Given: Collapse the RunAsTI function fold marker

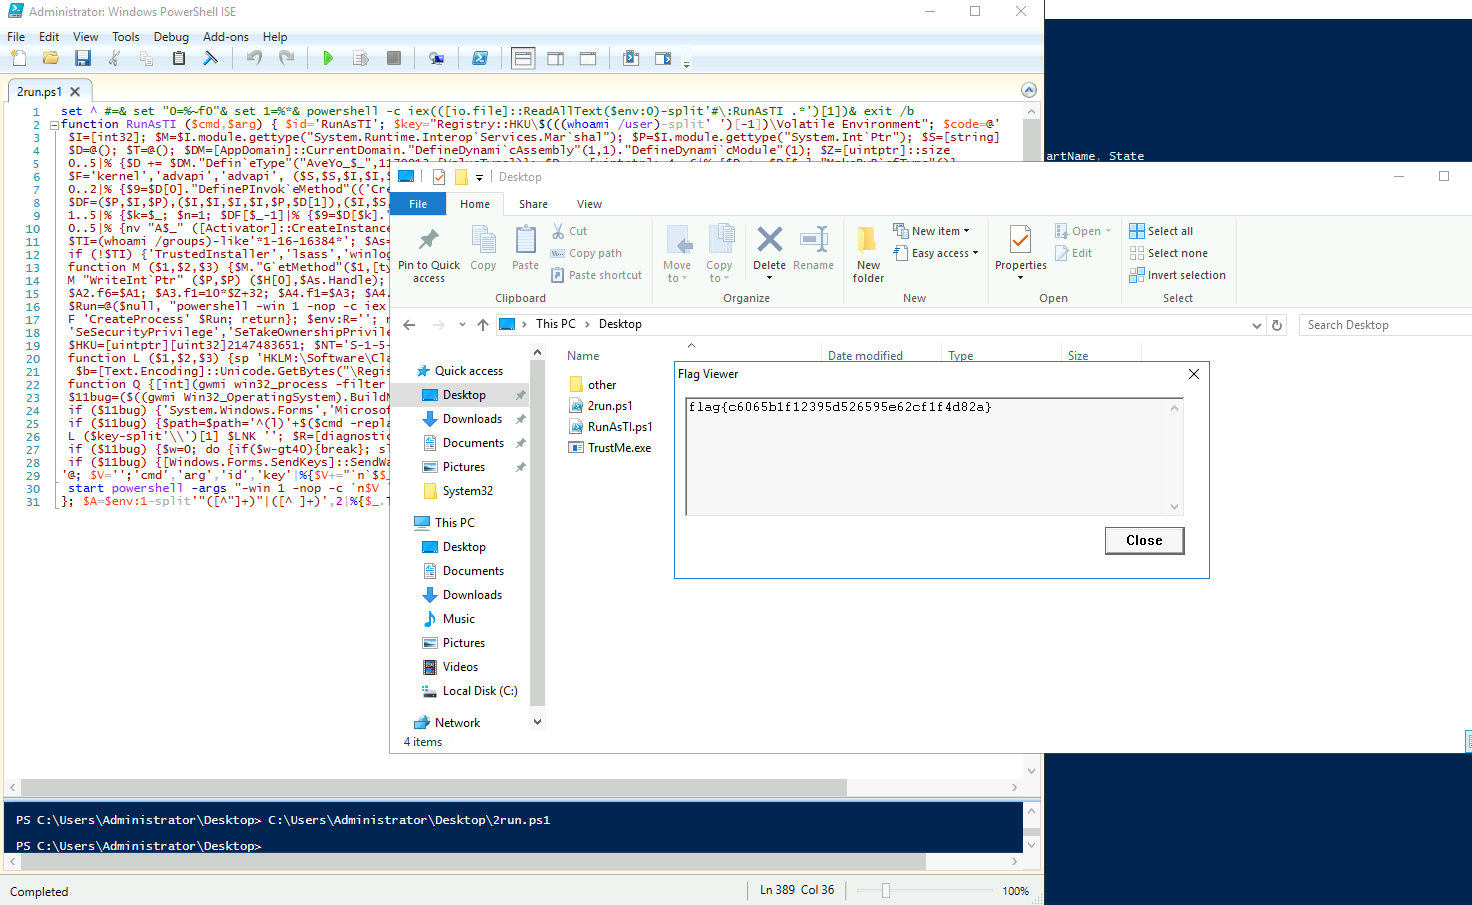Looking at the screenshot, I should [54, 125].
